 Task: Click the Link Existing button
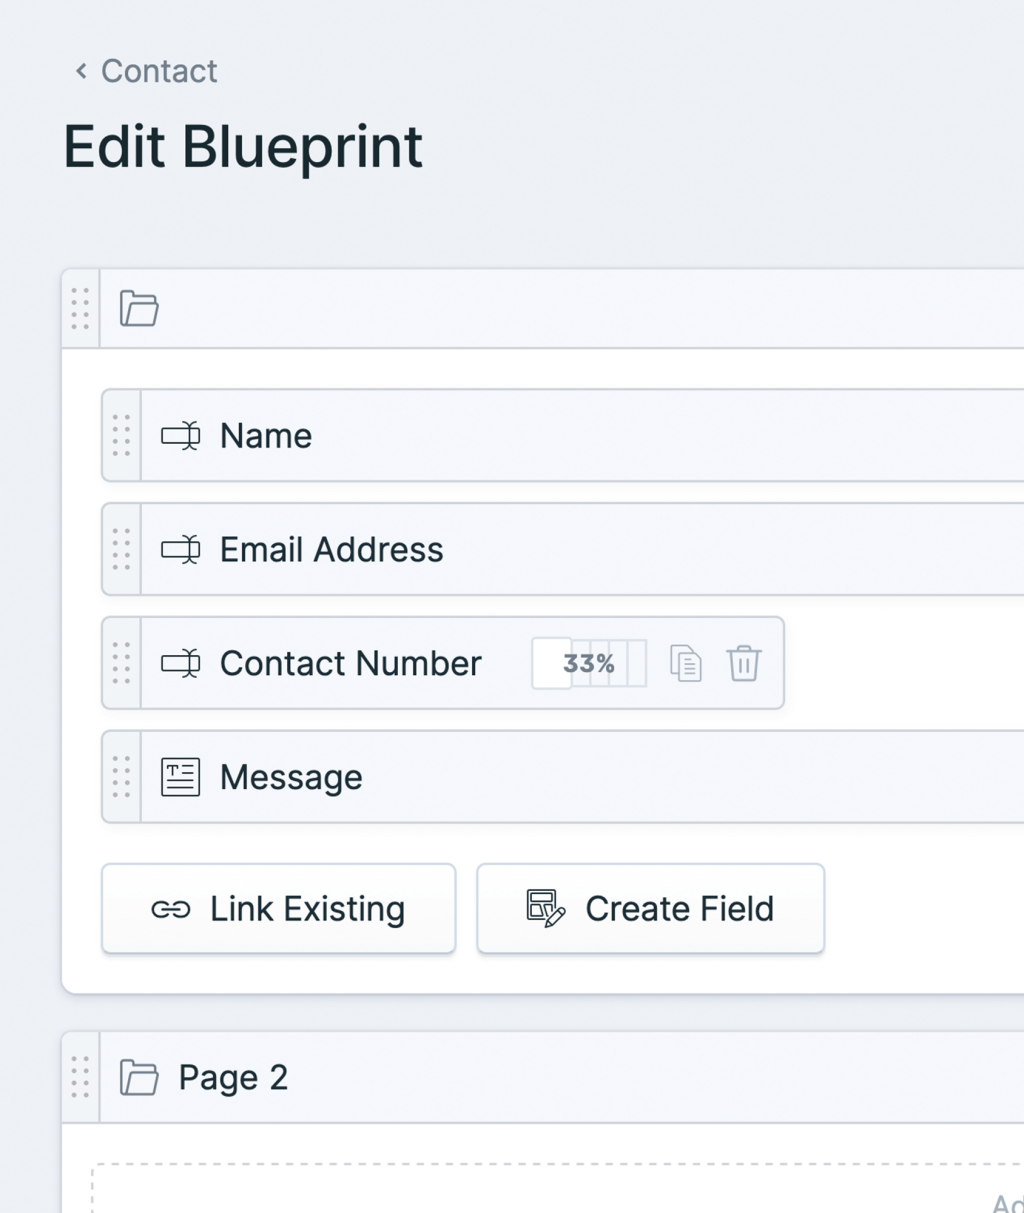(x=279, y=909)
